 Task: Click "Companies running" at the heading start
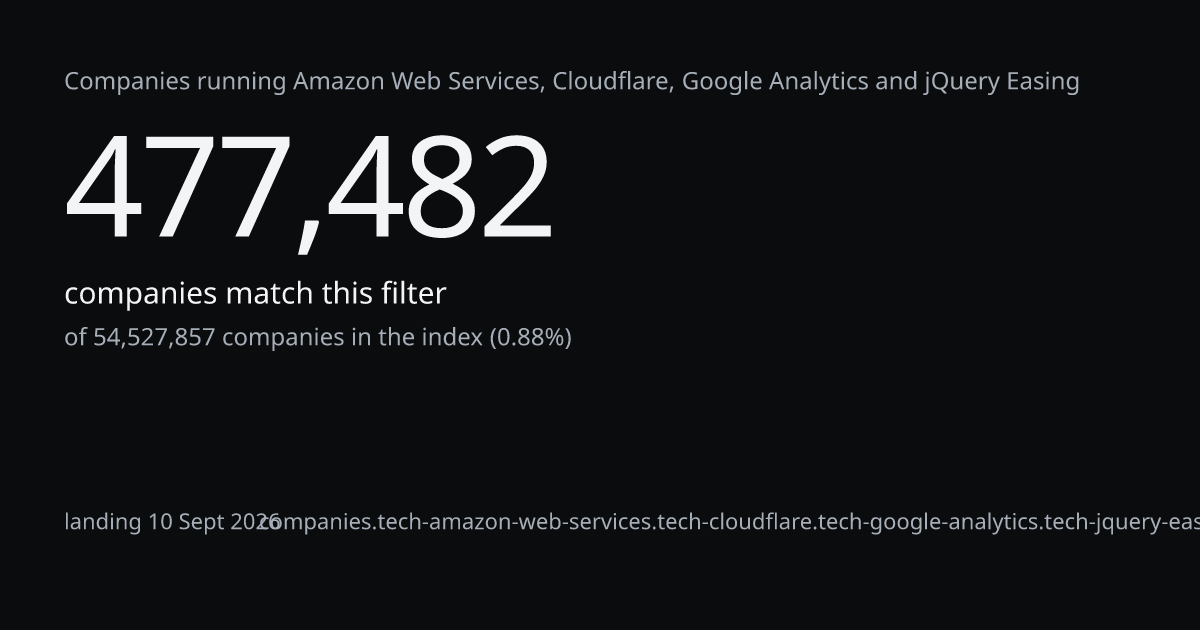[176, 81]
